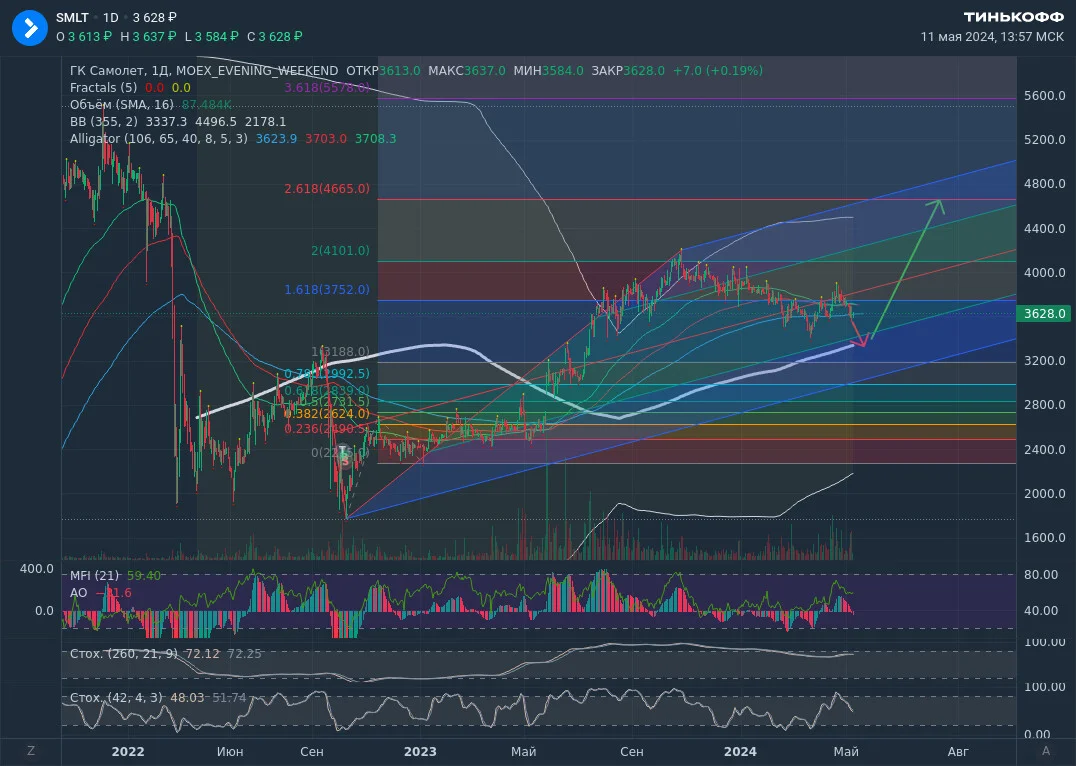Click the high price 'H 3 637 ₽' value
The width and height of the screenshot is (1076, 766).
click(x=148, y=37)
